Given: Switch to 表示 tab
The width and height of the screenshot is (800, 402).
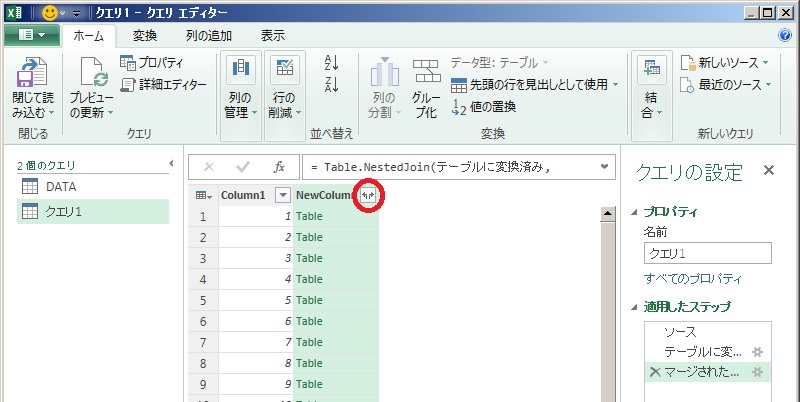Looking at the screenshot, I should point(273,35).
